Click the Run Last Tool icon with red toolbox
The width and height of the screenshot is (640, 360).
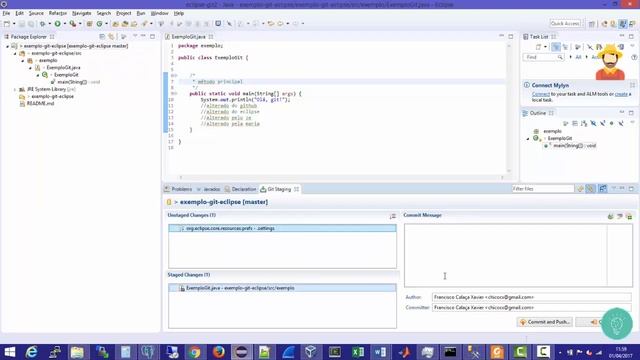tap(73, 24)
